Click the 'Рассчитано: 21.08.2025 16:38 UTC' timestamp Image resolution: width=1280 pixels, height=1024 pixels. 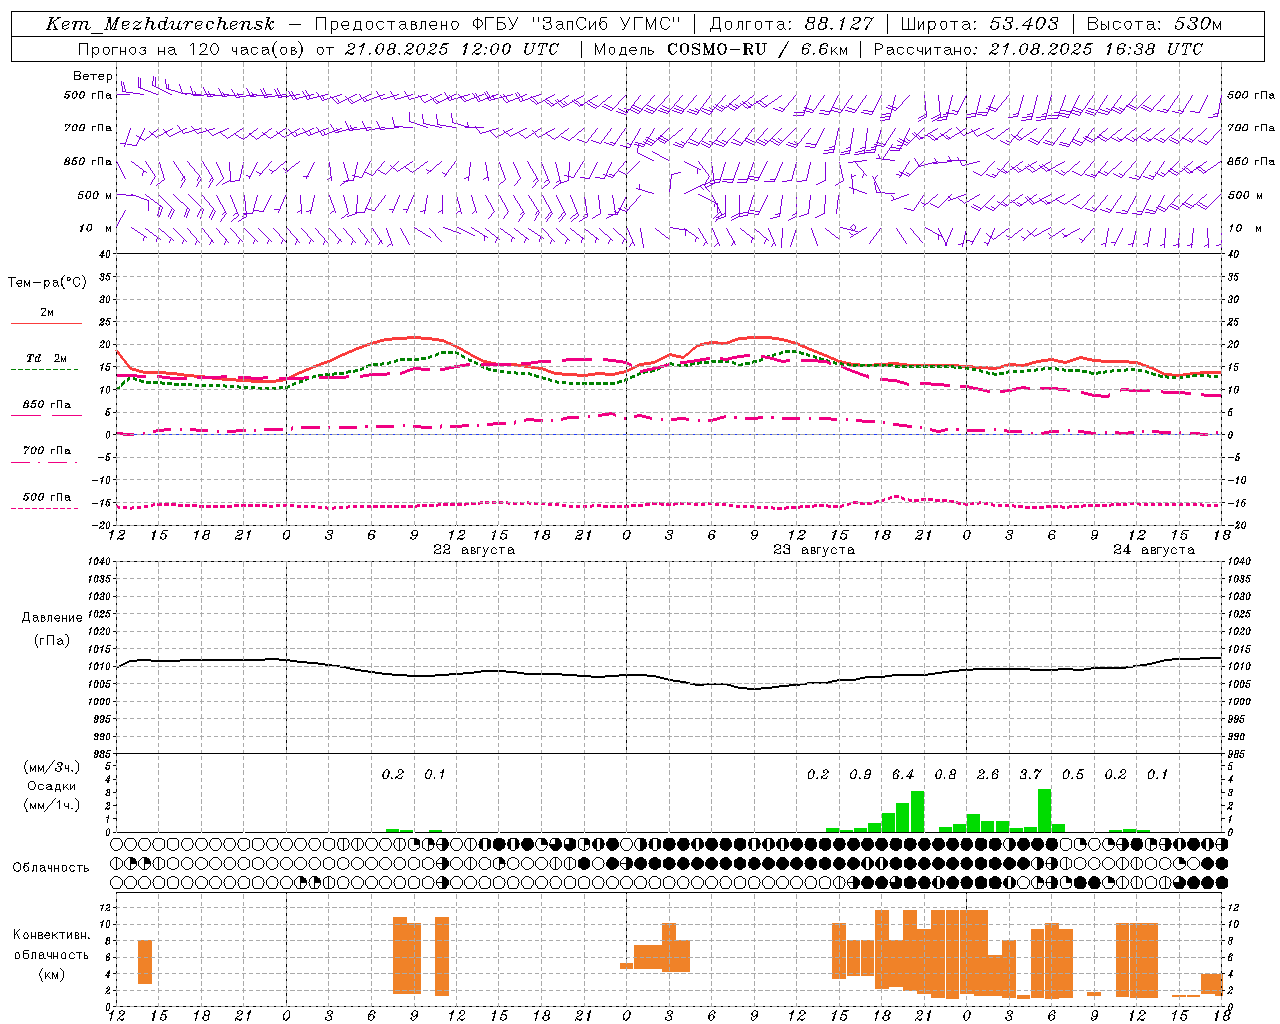click(1039, 49)
